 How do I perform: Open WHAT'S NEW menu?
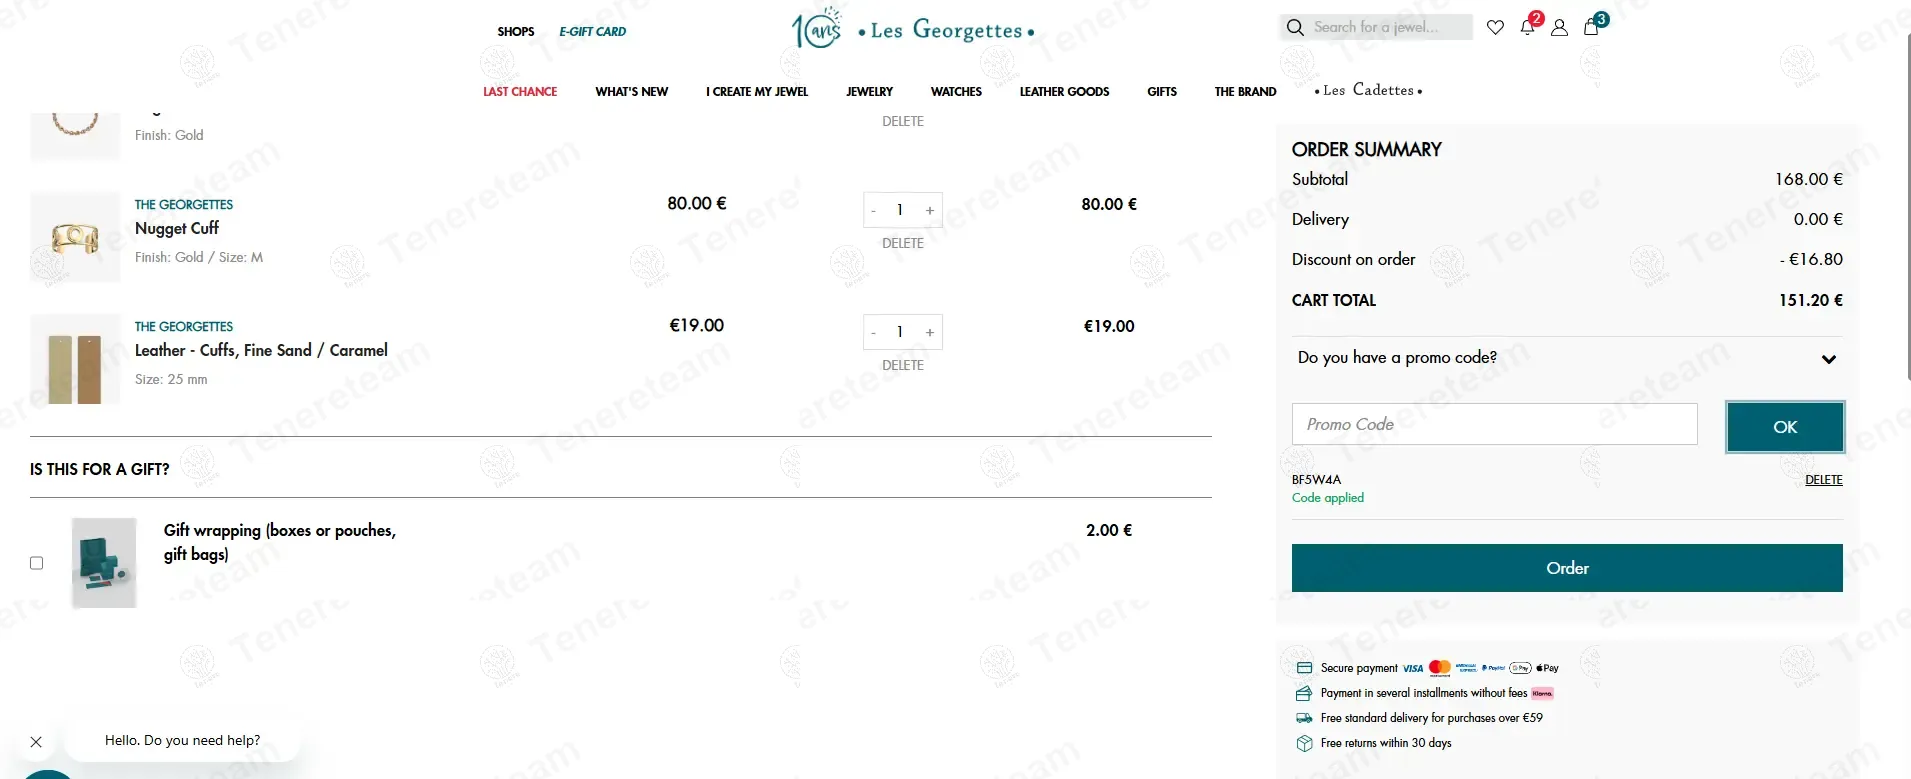(x=632, y=92)
